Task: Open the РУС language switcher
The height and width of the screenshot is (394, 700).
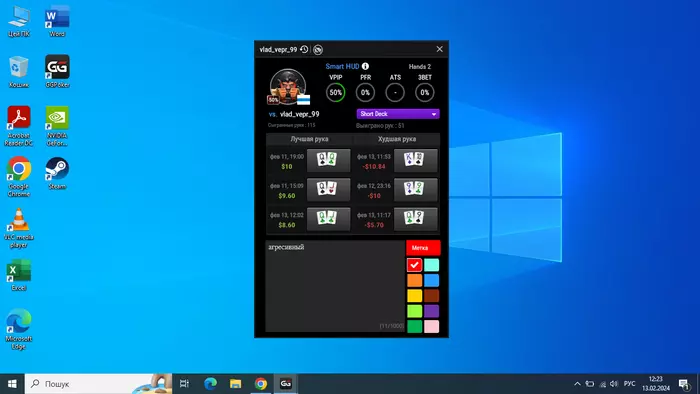Action: (629, 384)
